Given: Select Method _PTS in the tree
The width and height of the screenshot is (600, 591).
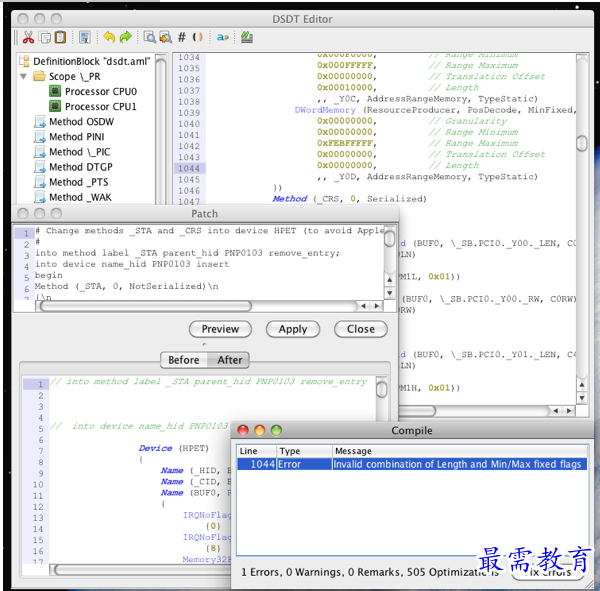Looking at the screenshot, I should (x=78, y=182).
